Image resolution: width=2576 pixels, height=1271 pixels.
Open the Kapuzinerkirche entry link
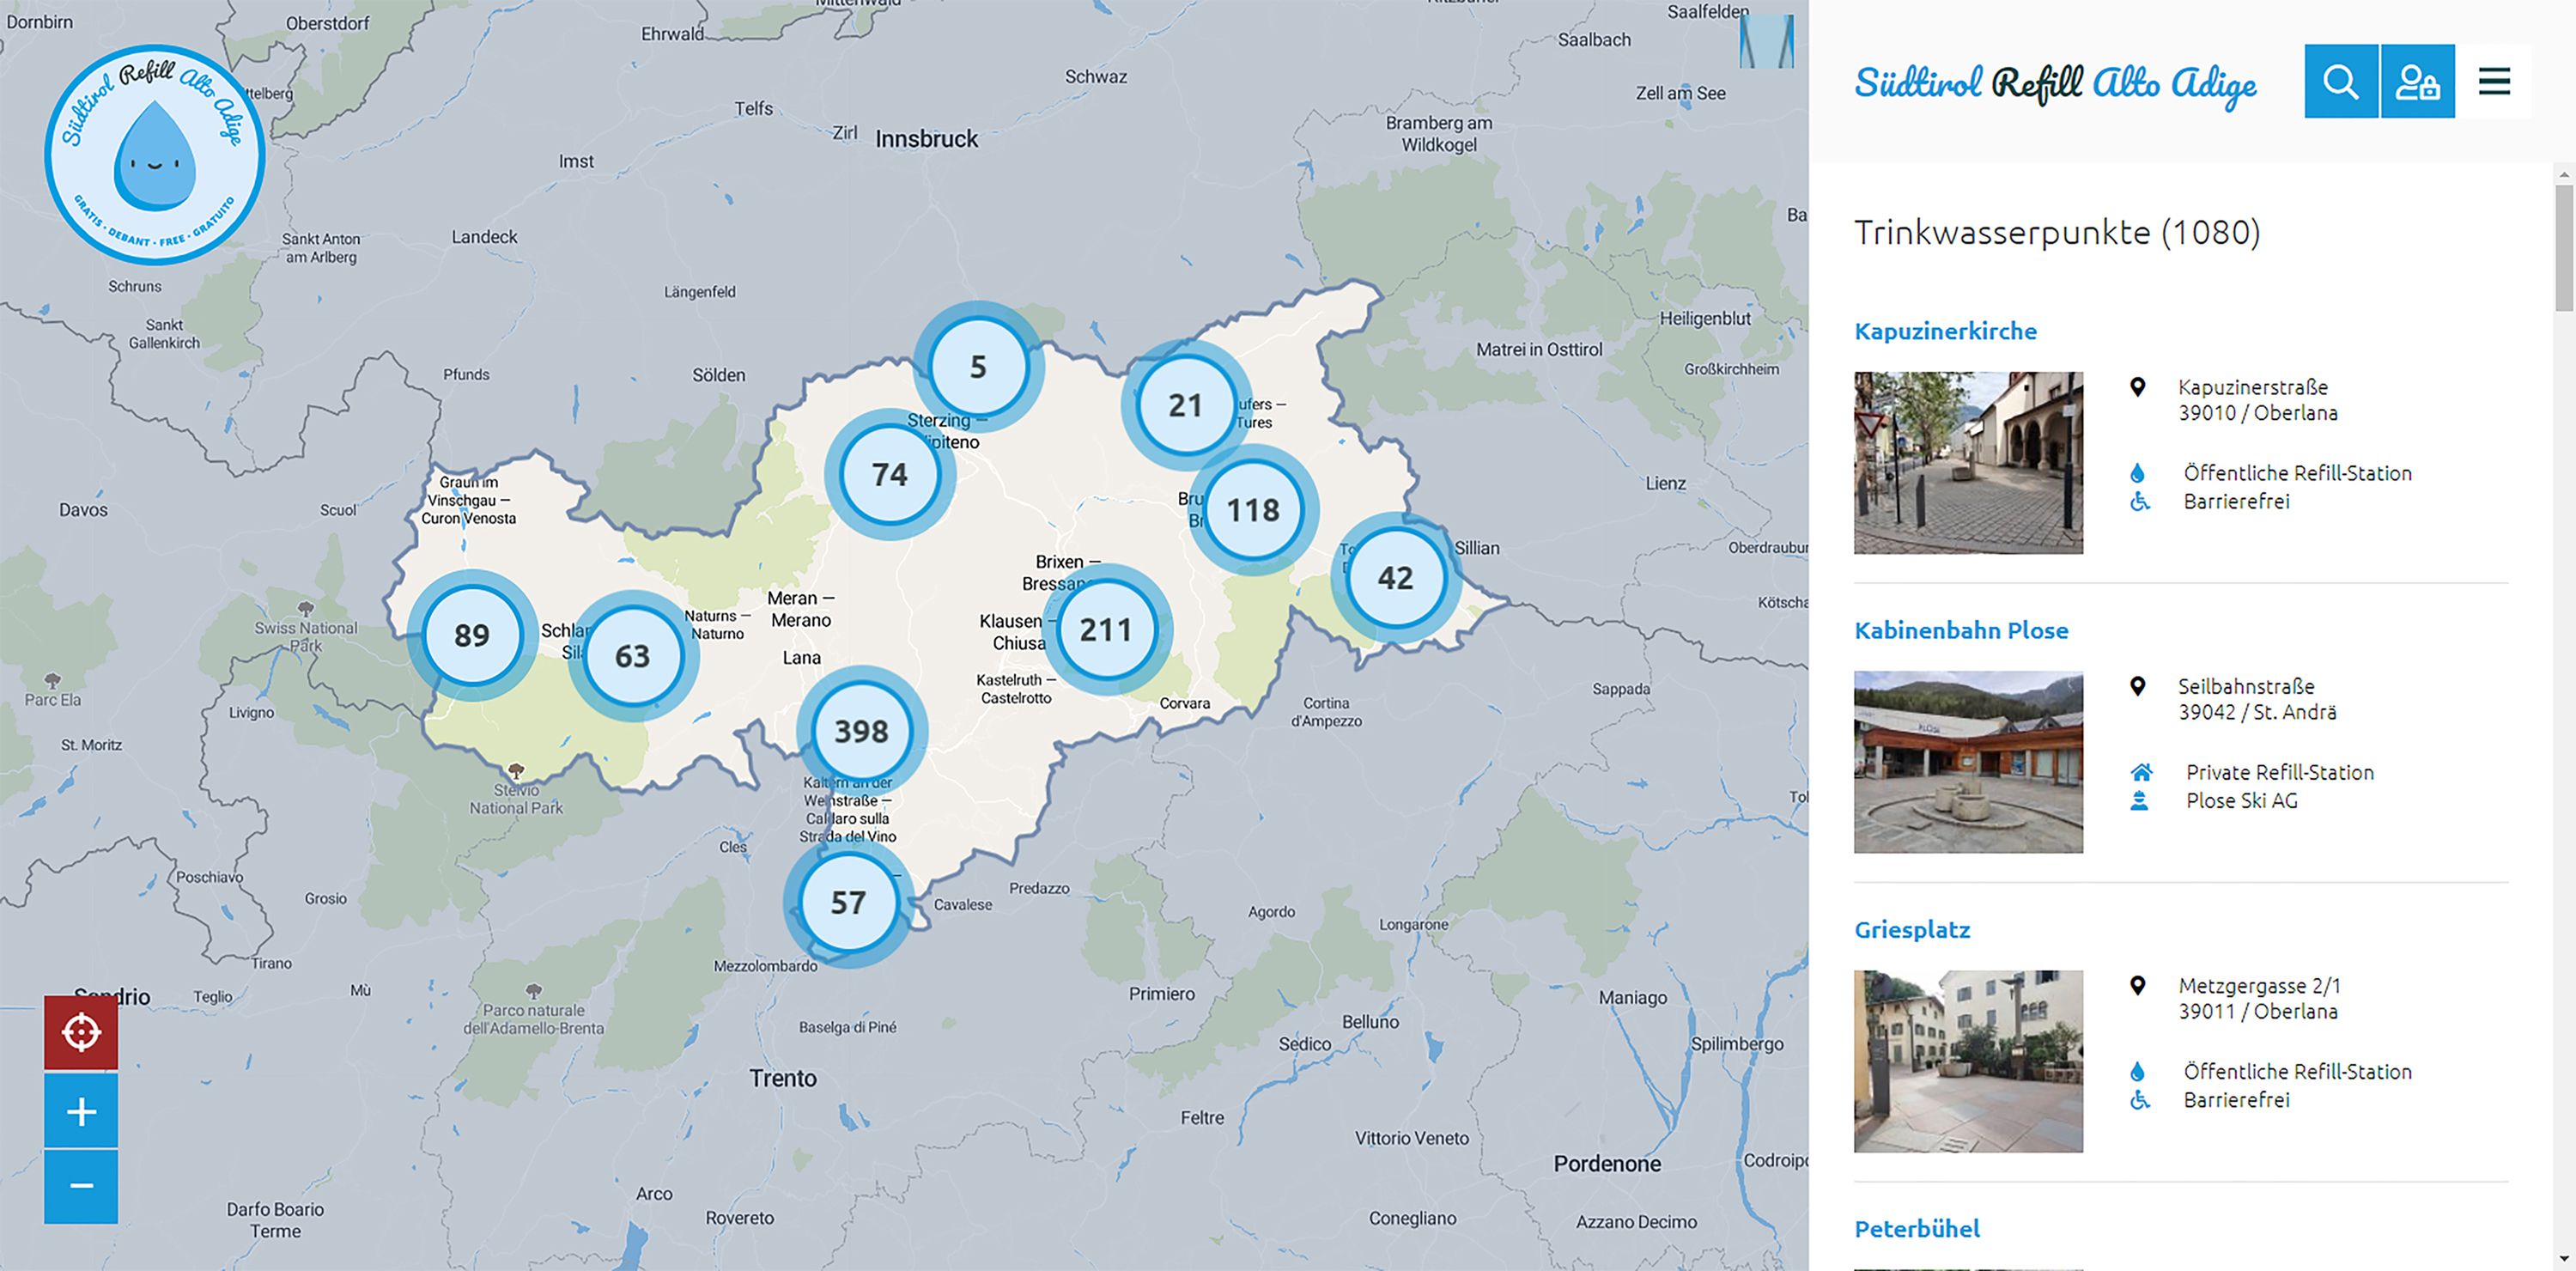click(x=1945, y=331)
